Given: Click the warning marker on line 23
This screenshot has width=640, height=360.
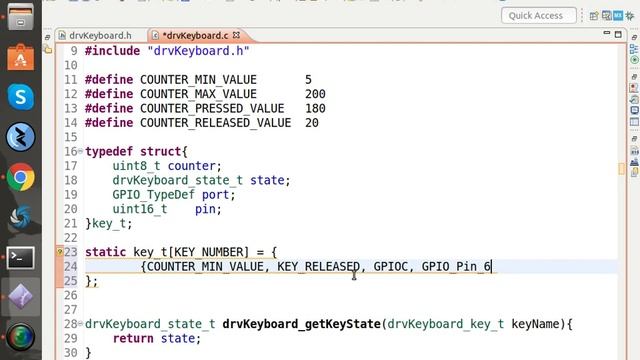Looking at the screenshot, I should point(60,252).
